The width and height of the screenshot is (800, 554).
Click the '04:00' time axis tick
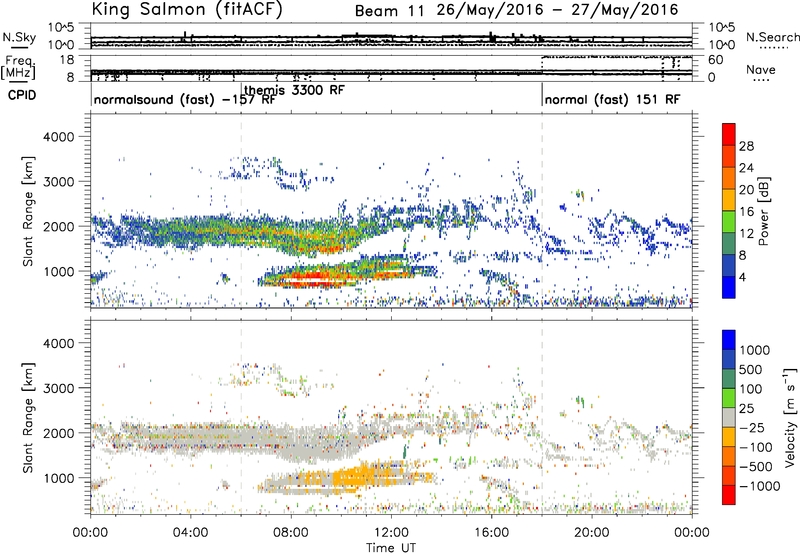pyautogui.click(x=190, y=533)
